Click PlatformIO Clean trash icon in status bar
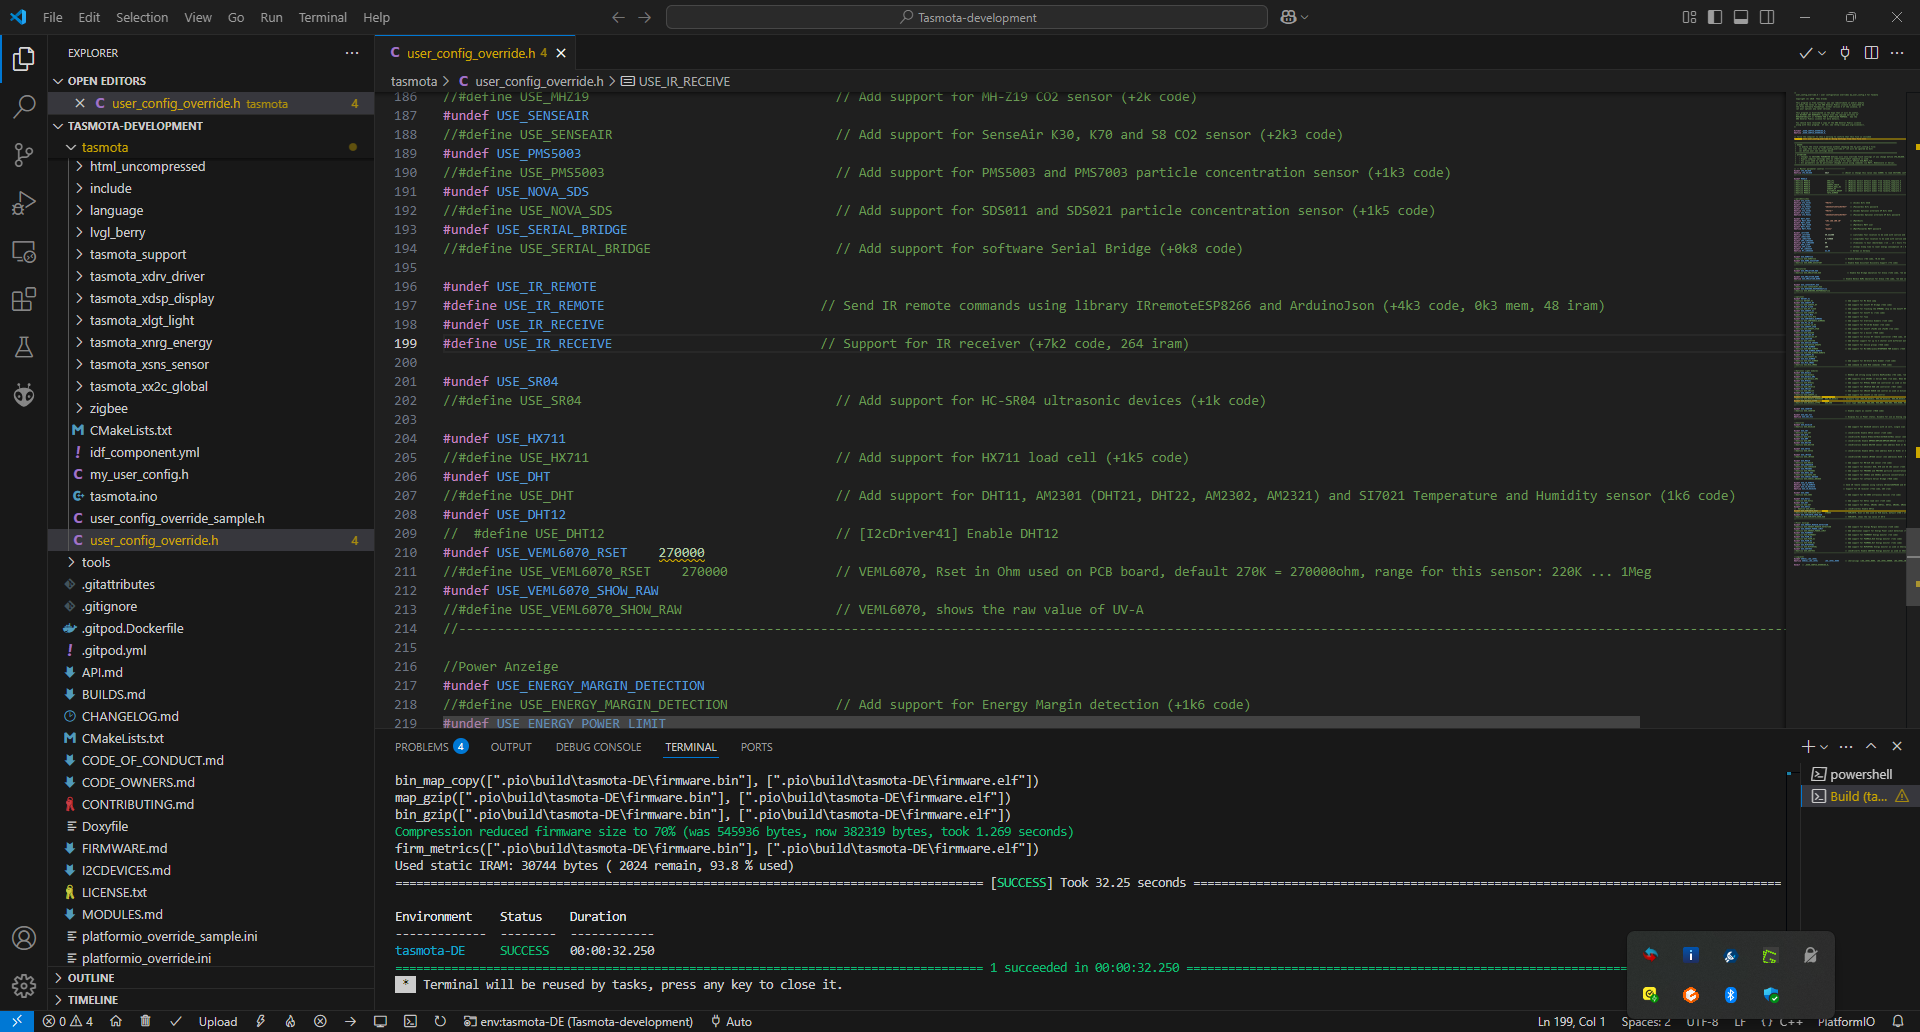Image resolution: width=1920 pixels, height=1032 pixels. 145,1021
